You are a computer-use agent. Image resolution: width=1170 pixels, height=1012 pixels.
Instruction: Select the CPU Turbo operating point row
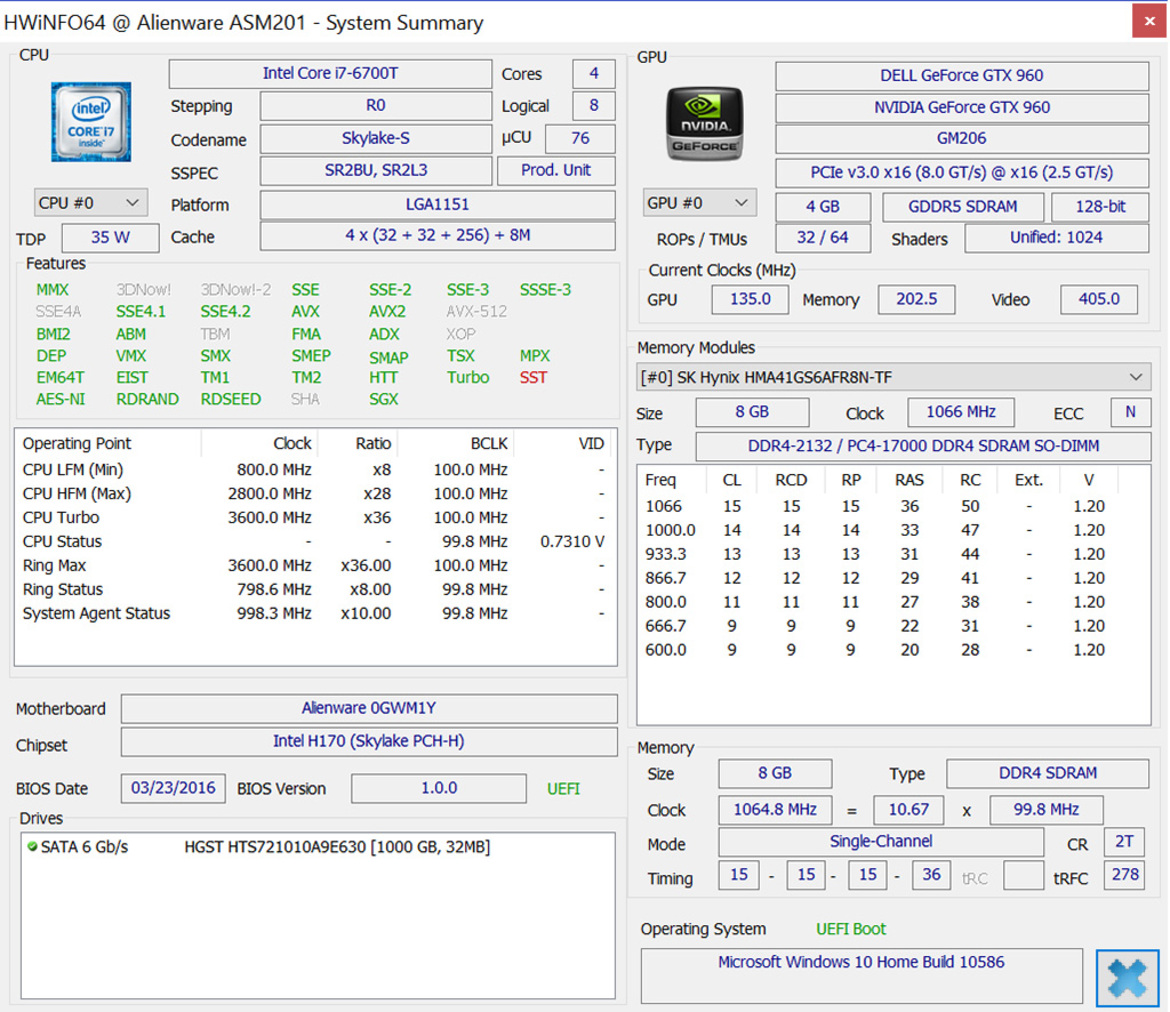(314, 517)
